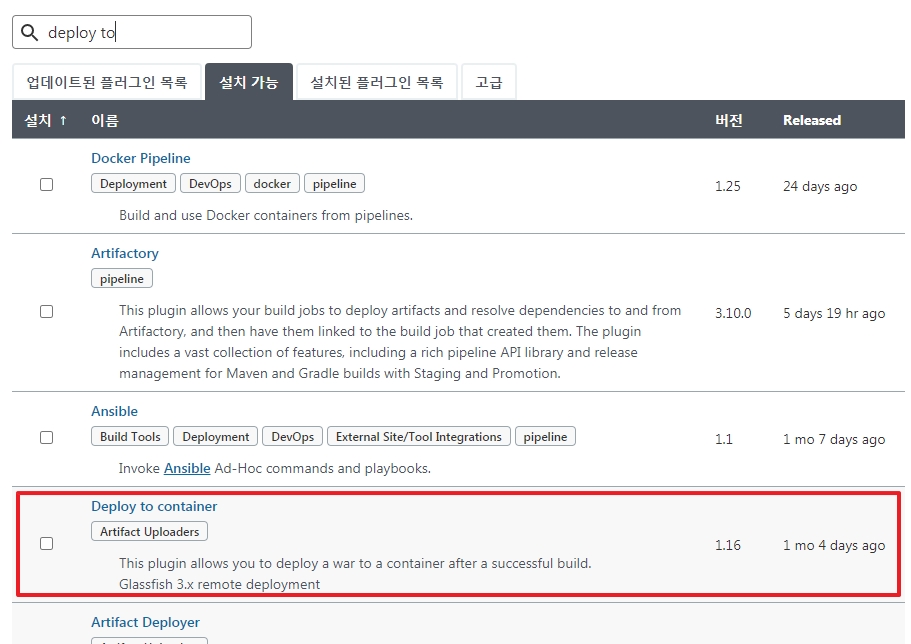Click 'Build and use Docker containers' description

point(266,216)
